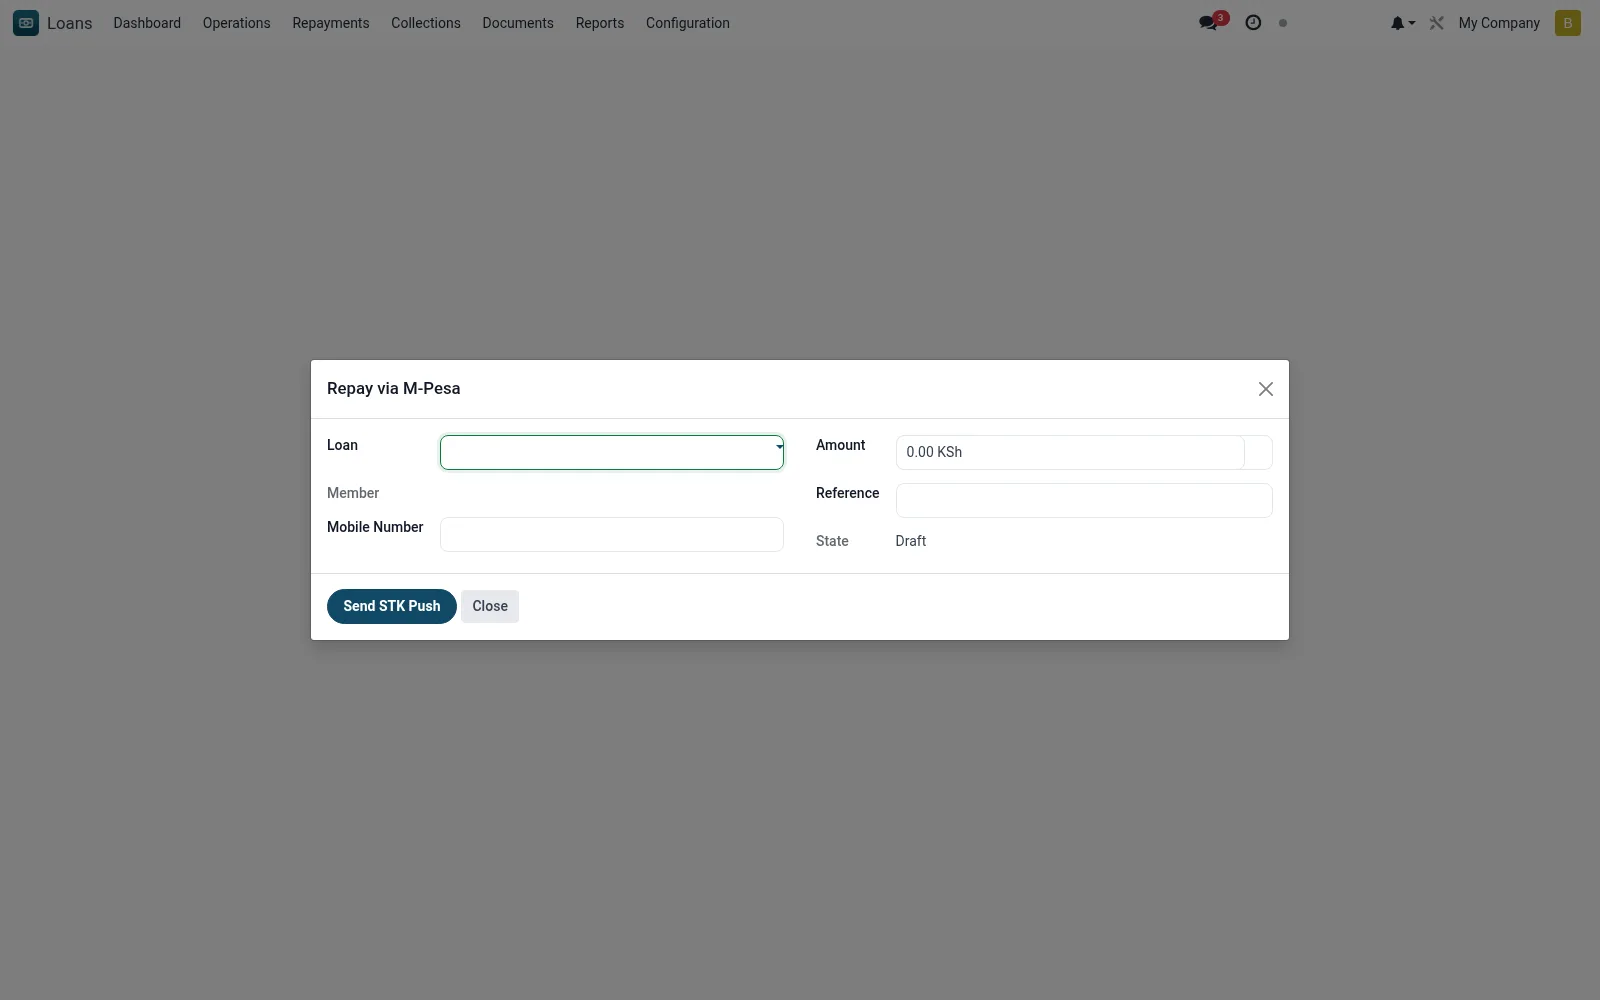Open the user avatar menu
The height and width of the screenshot is (1000, 1600).
(x=1568, y=23)
